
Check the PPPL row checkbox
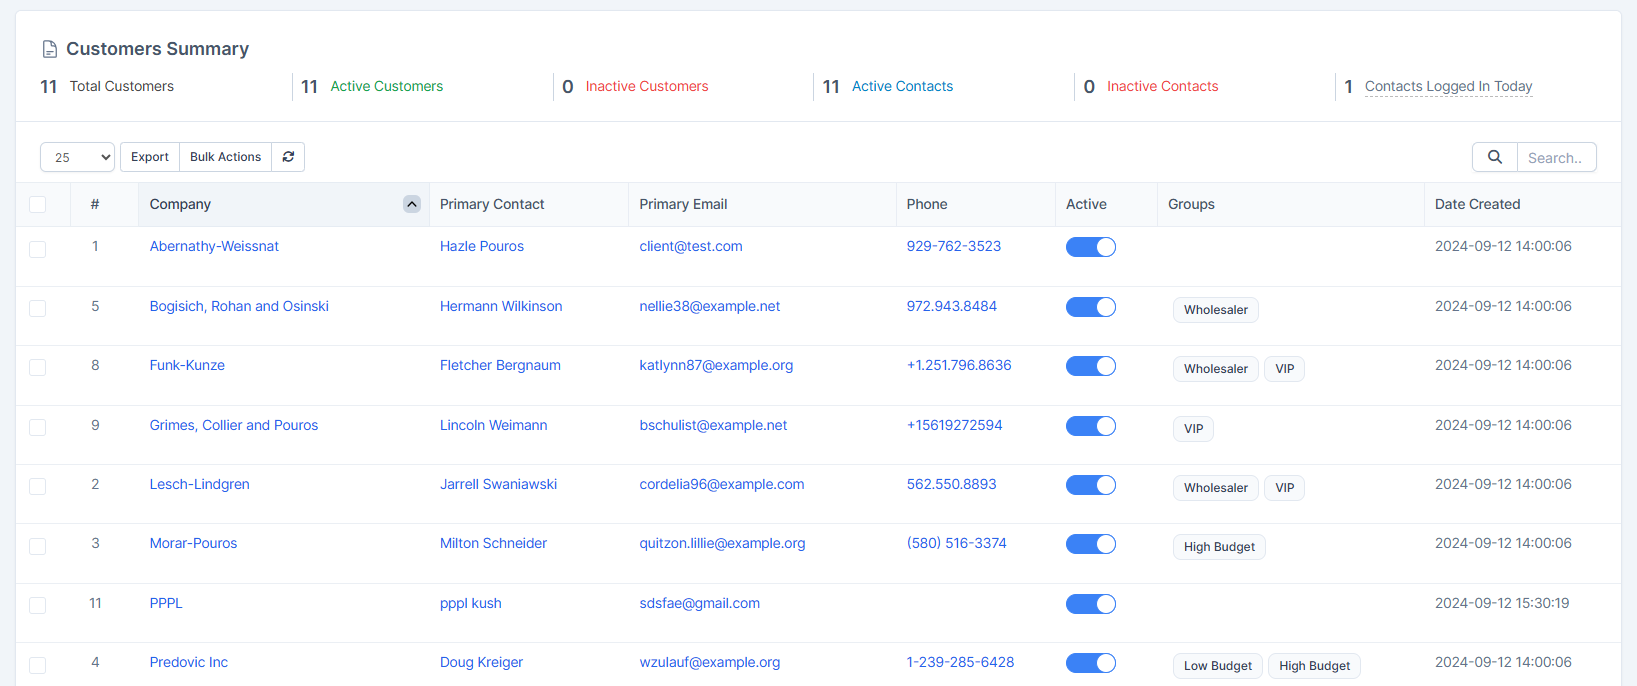pyautogui.click(x=38, y=605)
